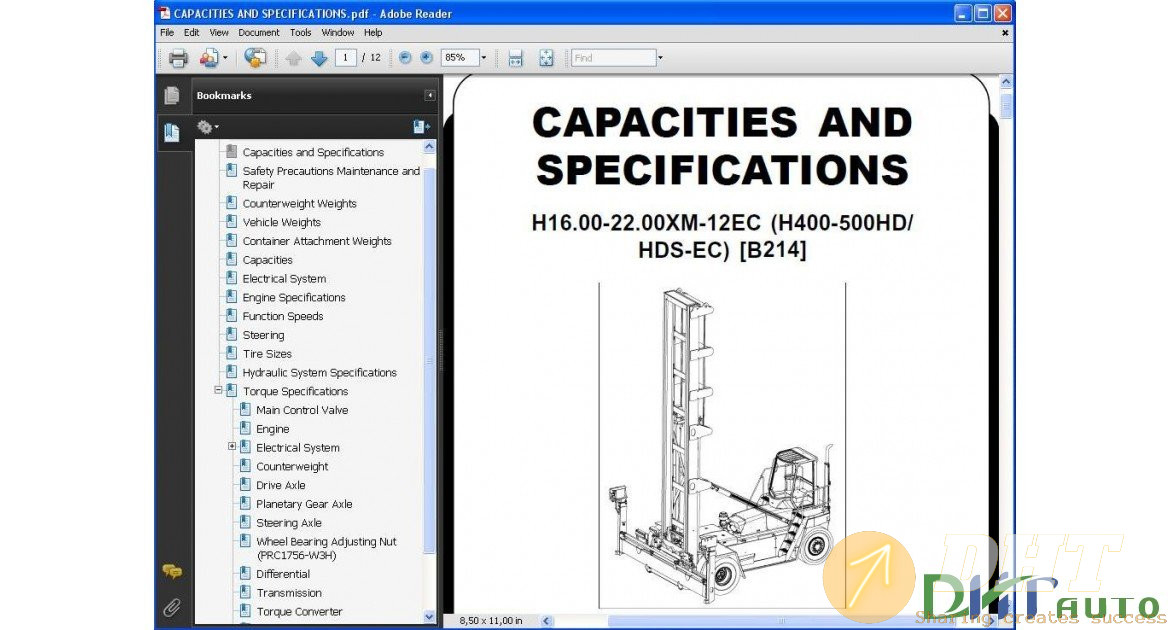Open the Drive Axle bookmark
The height and width of the screenshot is (630, 1170).
click(281, 485)
